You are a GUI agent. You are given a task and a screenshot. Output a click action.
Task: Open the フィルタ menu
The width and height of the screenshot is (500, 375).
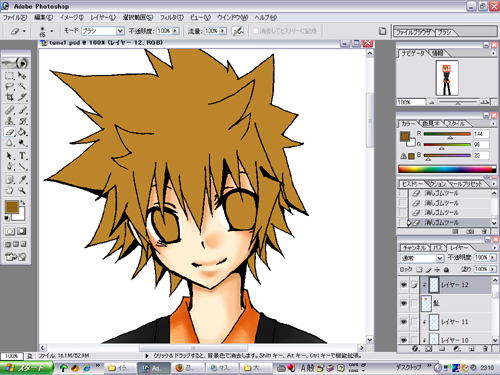click(172, 18)
